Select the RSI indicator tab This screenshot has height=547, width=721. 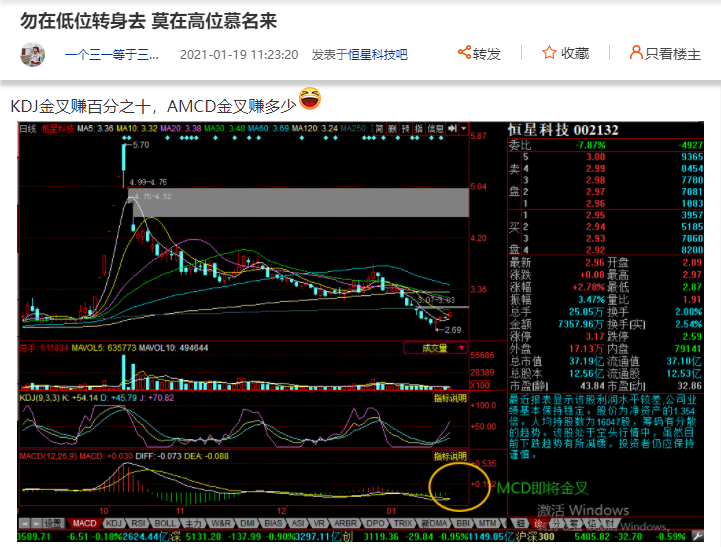(138, 523)
